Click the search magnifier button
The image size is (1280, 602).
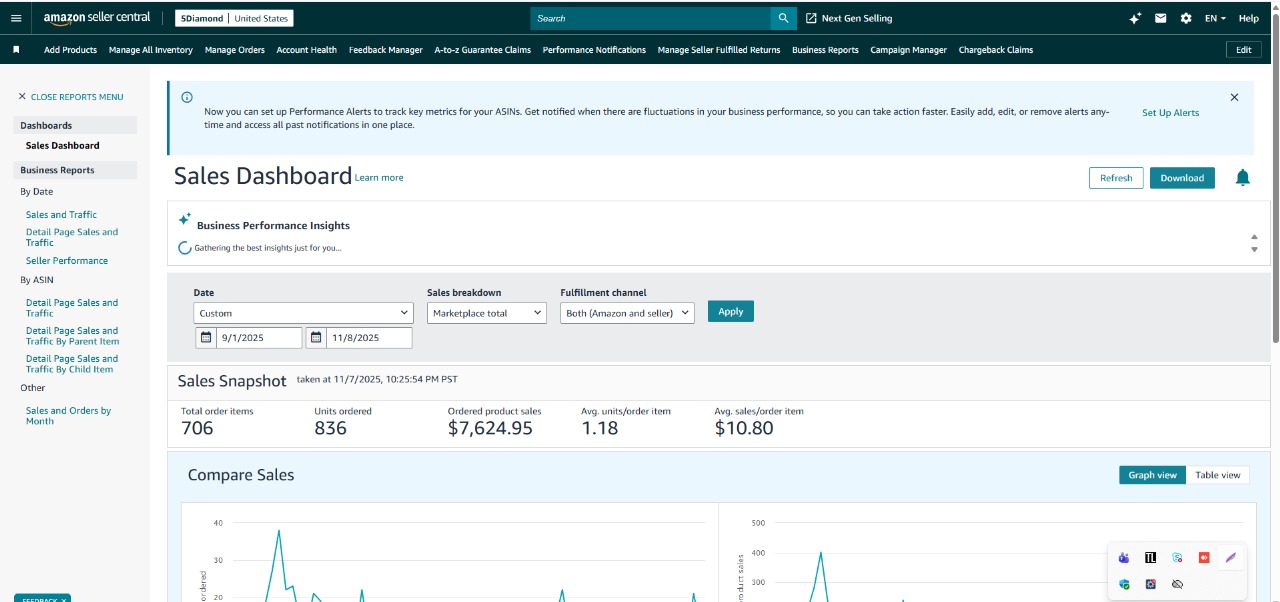[x=783, y=18]
